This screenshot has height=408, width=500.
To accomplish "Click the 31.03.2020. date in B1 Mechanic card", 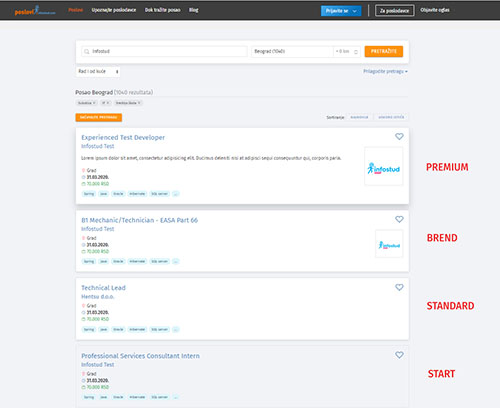I will point(98,245).
